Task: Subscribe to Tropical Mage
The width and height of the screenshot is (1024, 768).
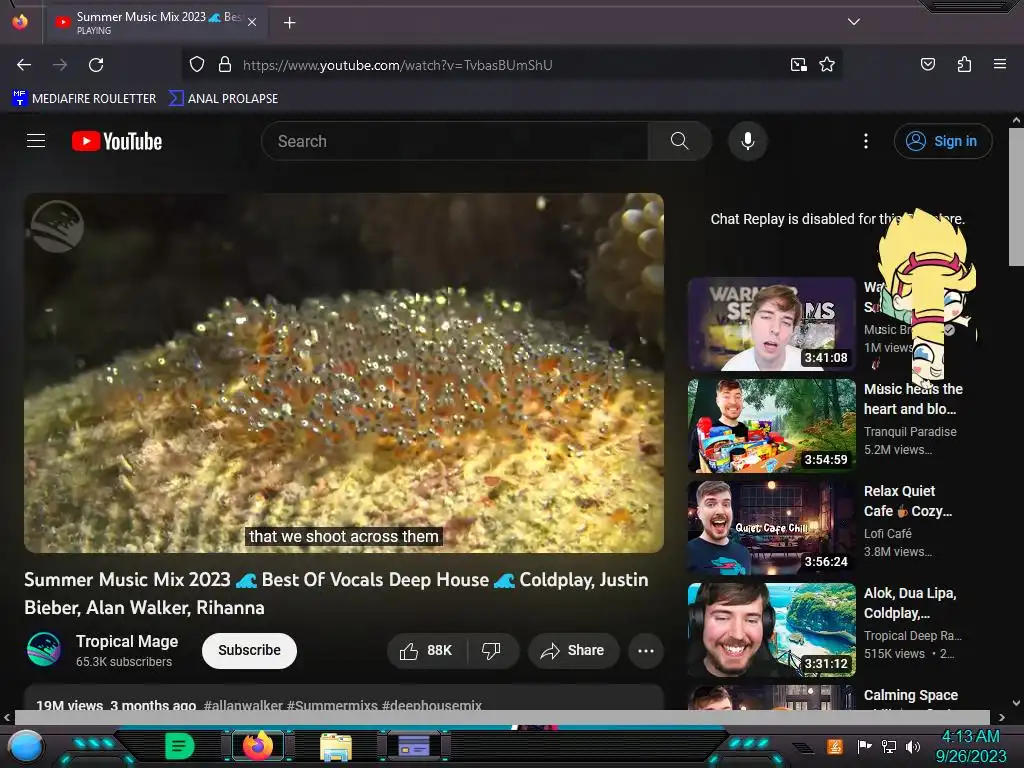Action: [x=249, y=650]
